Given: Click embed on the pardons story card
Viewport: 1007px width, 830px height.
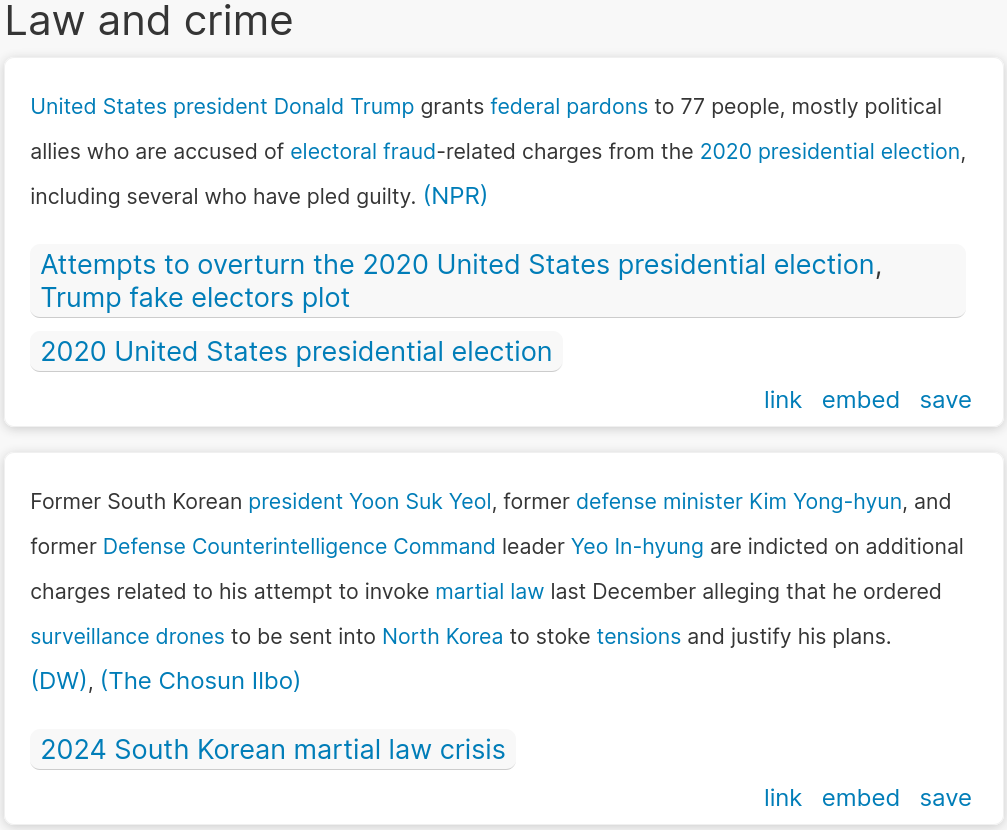Looking at the screenshot, I should pyautogui.click(x=860, y=399).
